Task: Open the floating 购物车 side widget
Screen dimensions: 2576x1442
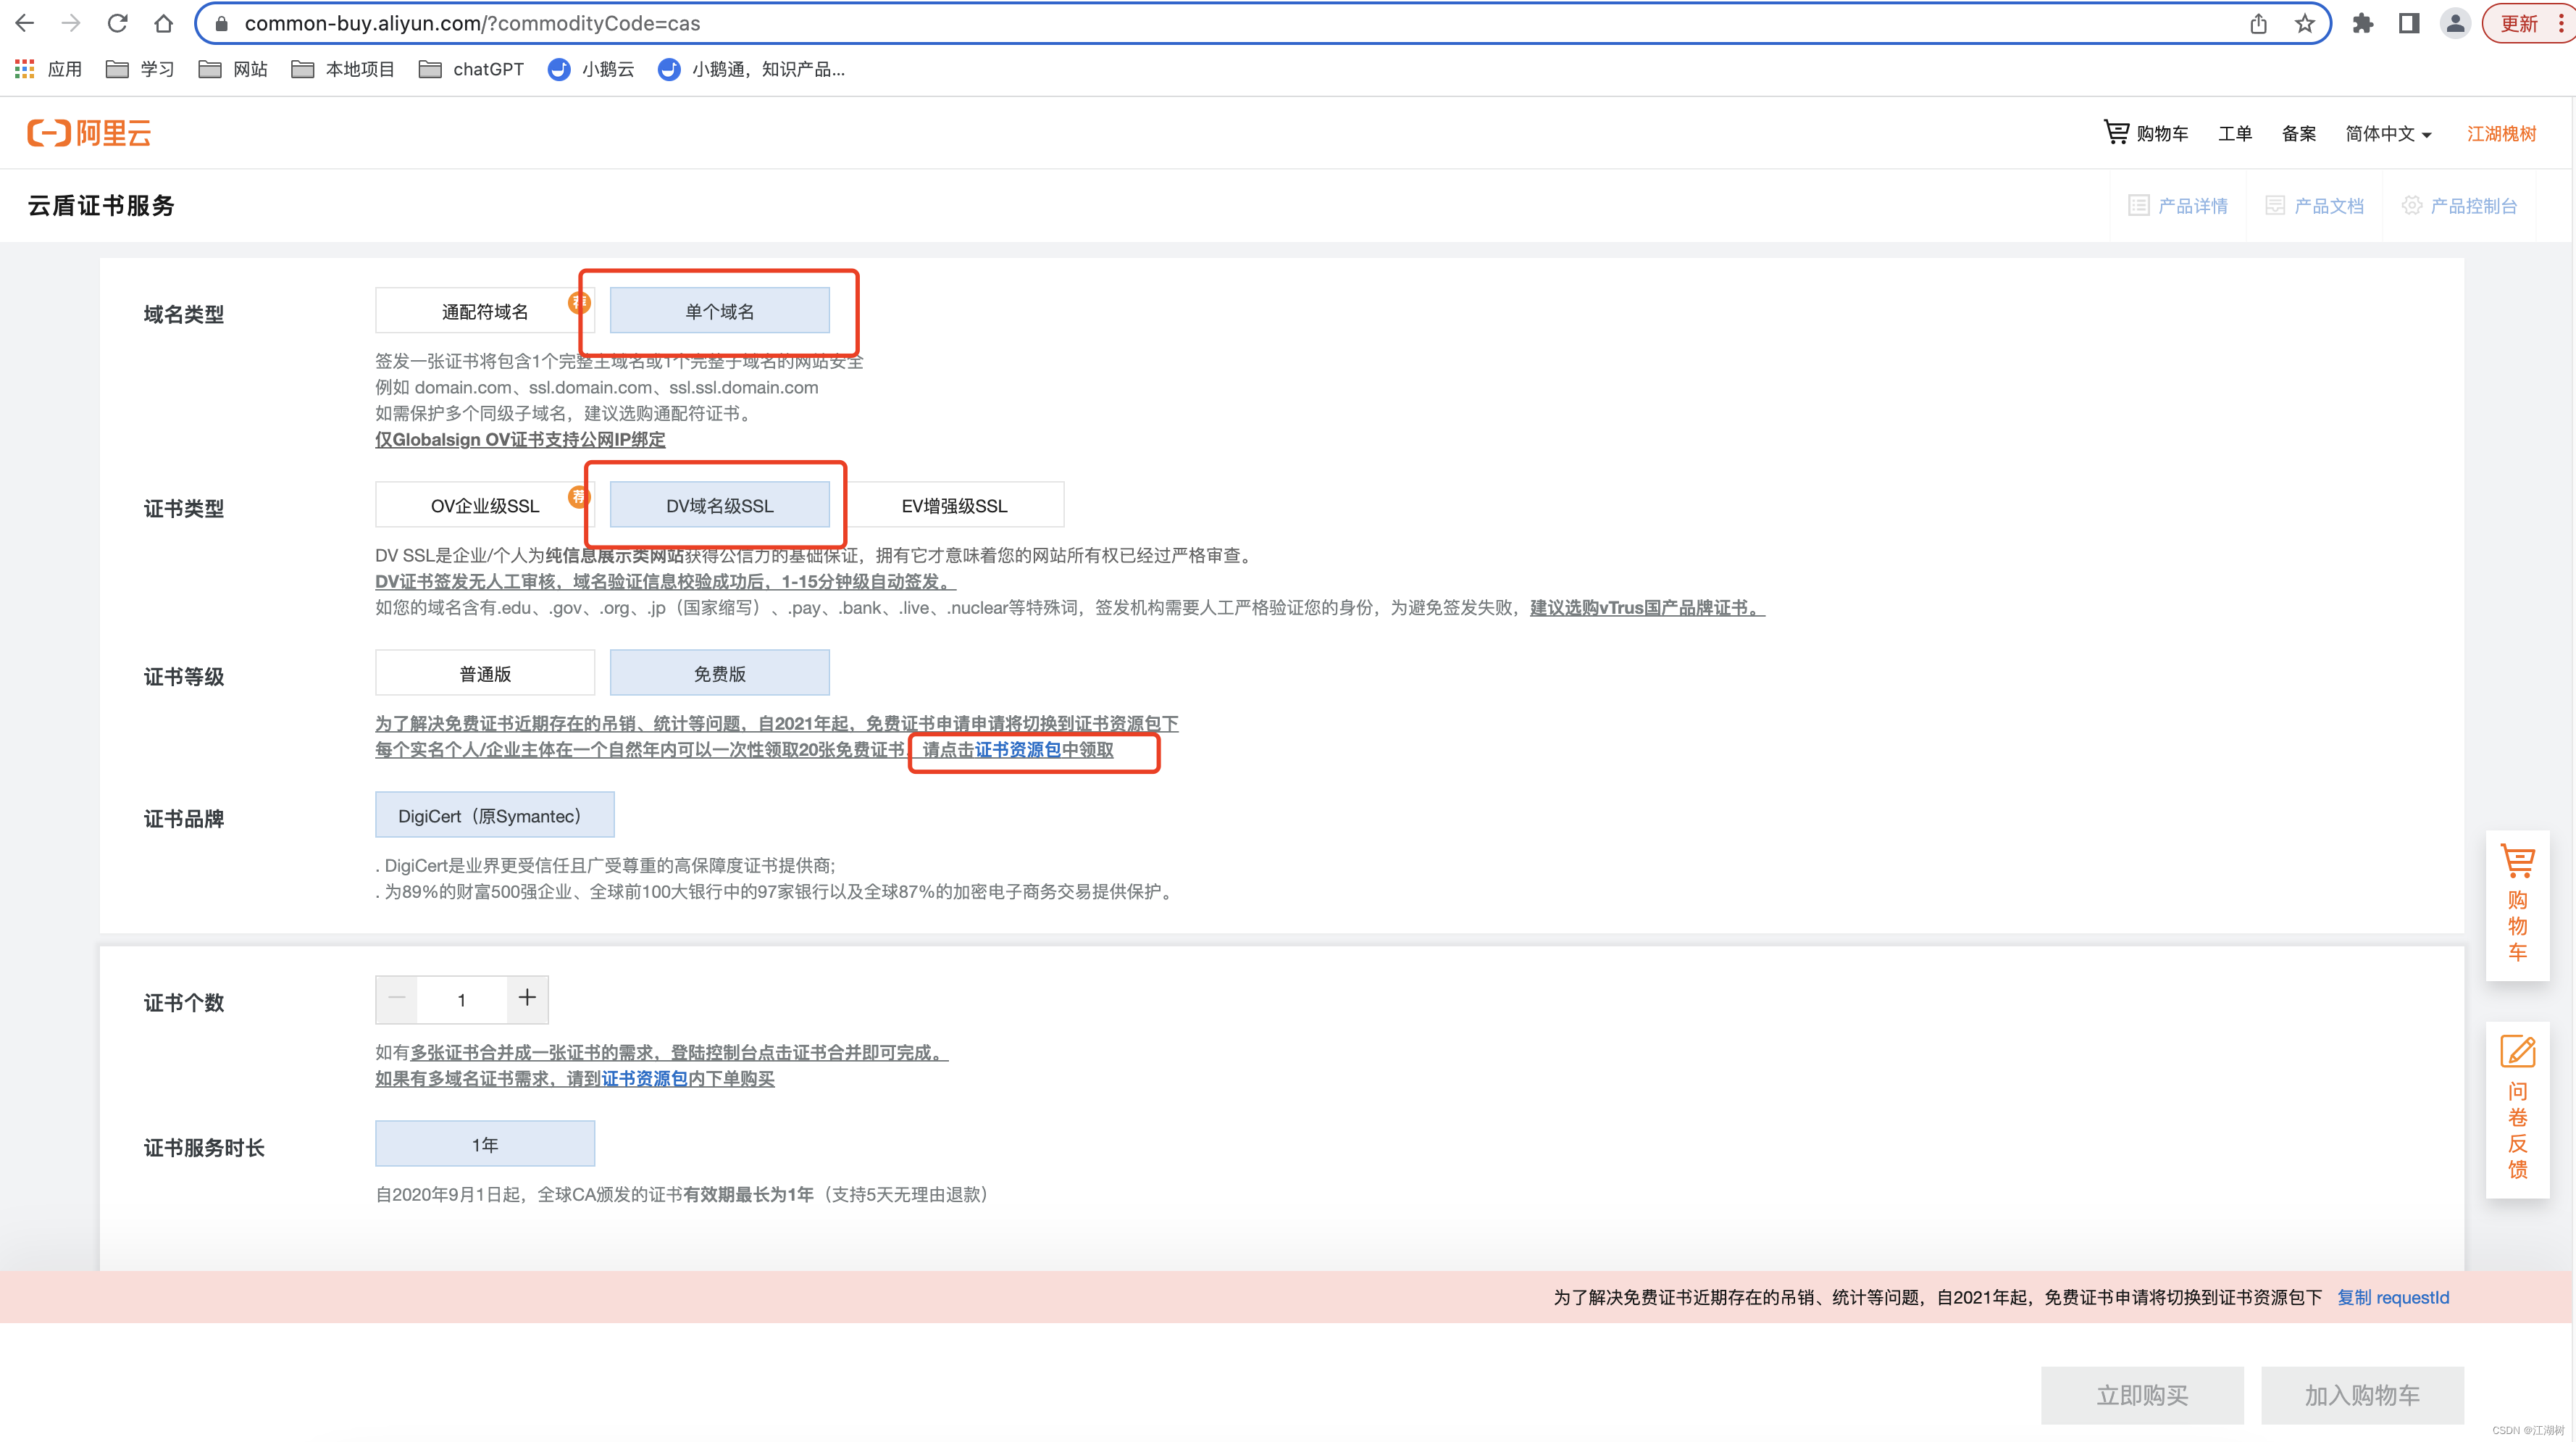Action: (2517, 905)
